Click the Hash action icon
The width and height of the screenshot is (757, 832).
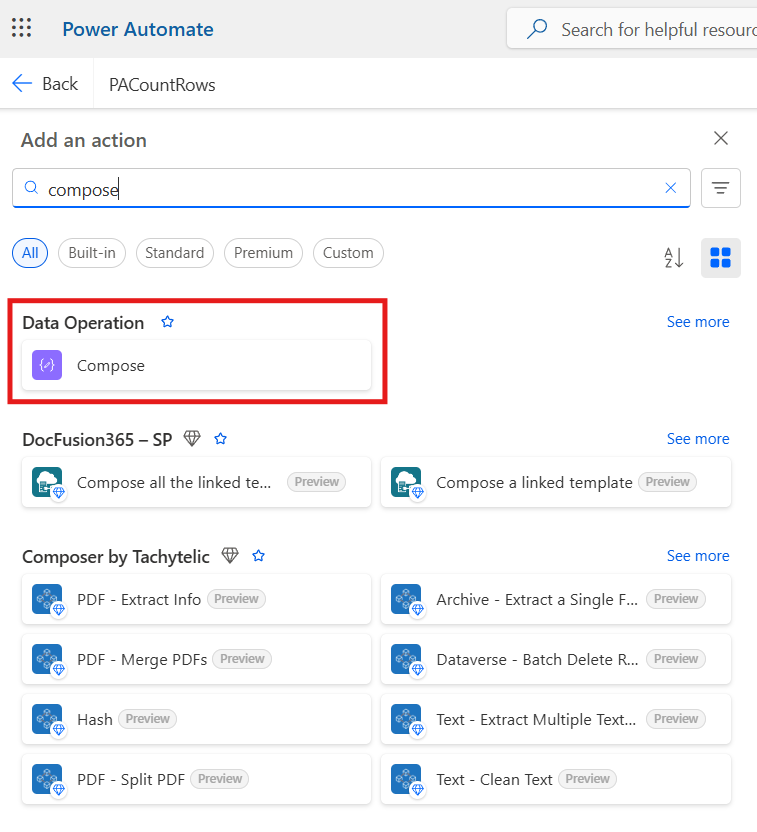point(48,720)
